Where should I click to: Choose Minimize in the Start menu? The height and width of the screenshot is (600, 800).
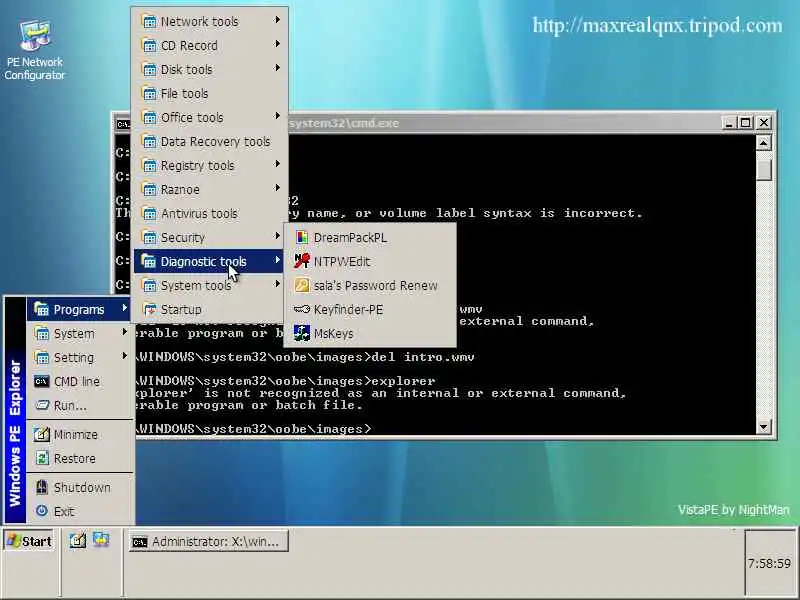click(x=79, y=434)
